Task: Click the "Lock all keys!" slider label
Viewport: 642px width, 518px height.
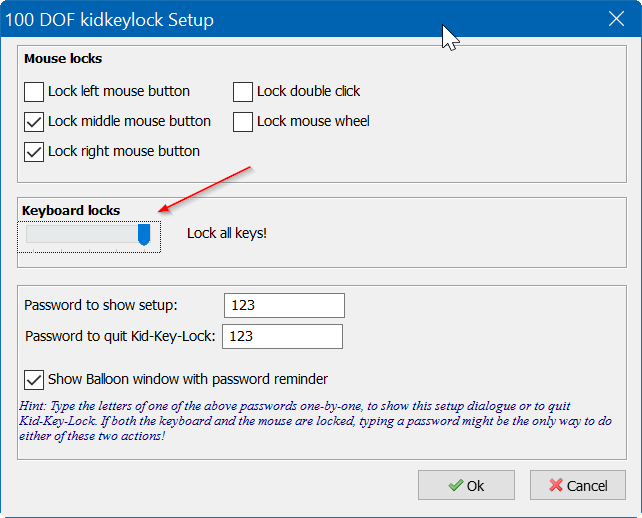Action: click(x=227, y=234)
